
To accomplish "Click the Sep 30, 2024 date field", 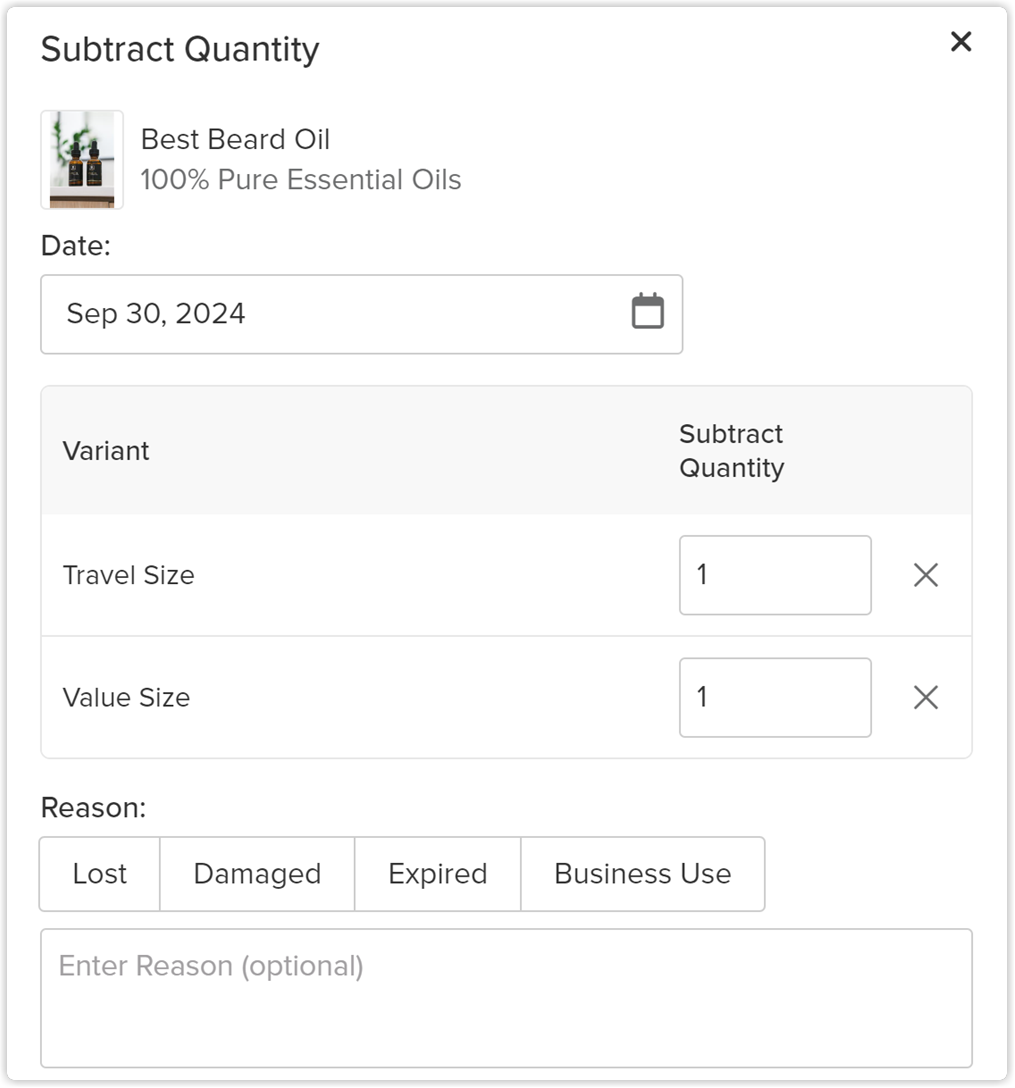I will click(340, 314).
